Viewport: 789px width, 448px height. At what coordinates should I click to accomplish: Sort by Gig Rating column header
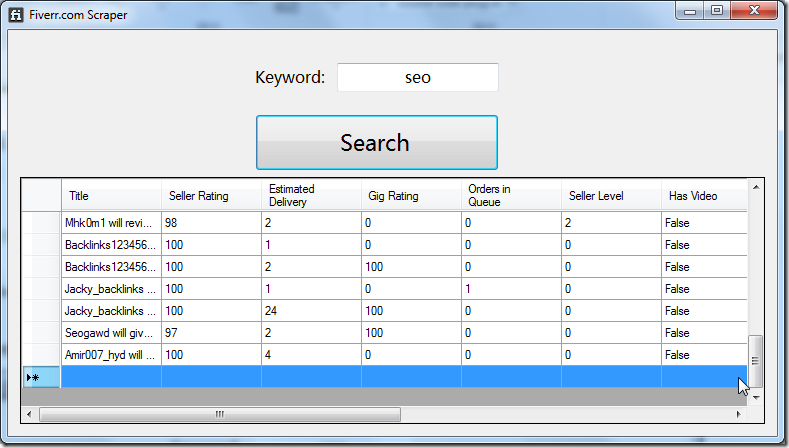tap(411, 195)
